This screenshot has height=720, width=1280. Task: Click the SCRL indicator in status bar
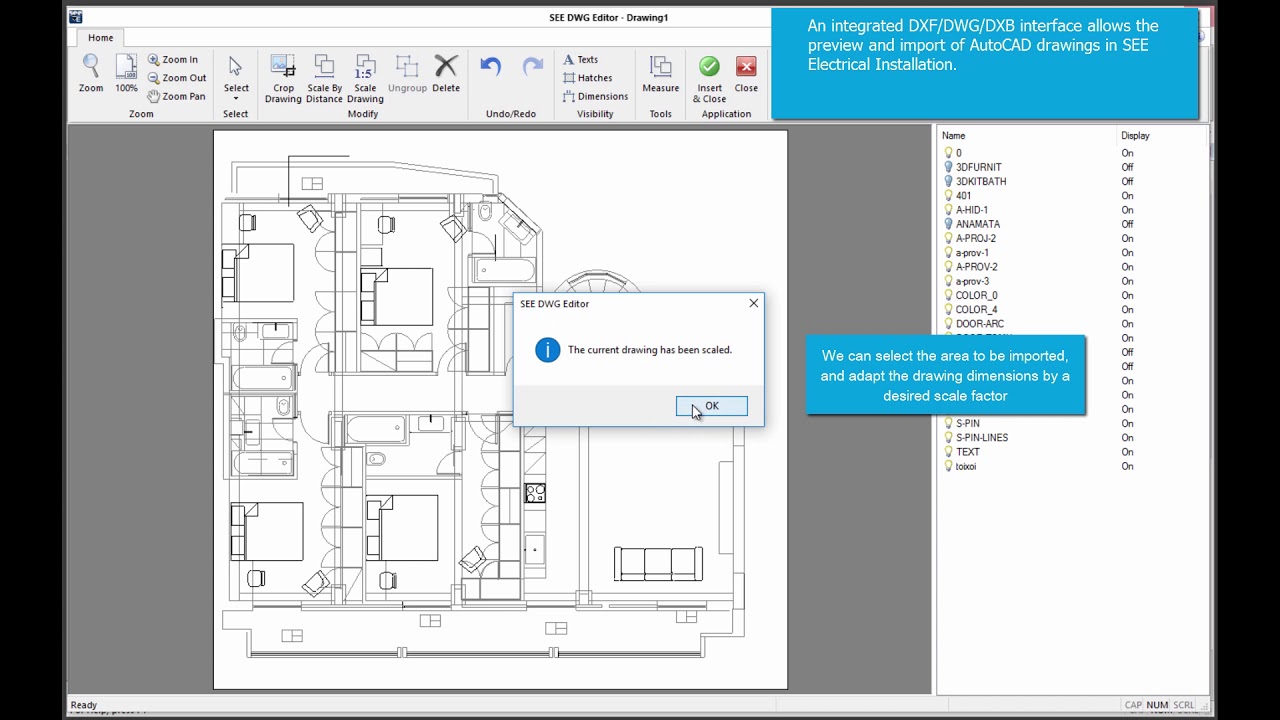(1183, 705)
